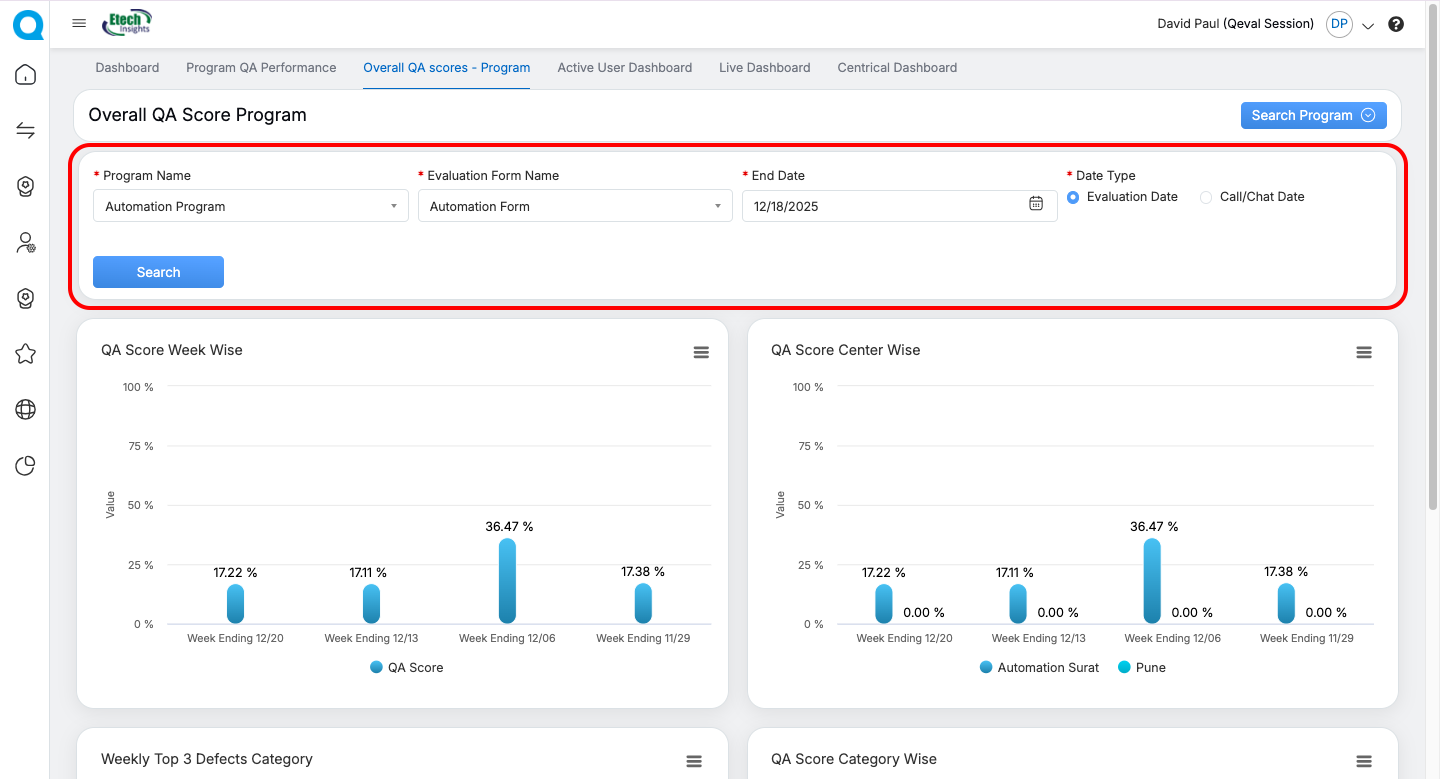1440x779 pixels.
Task: Click the Automation Surat legend color dot
Action: click(x=986, y=667)
